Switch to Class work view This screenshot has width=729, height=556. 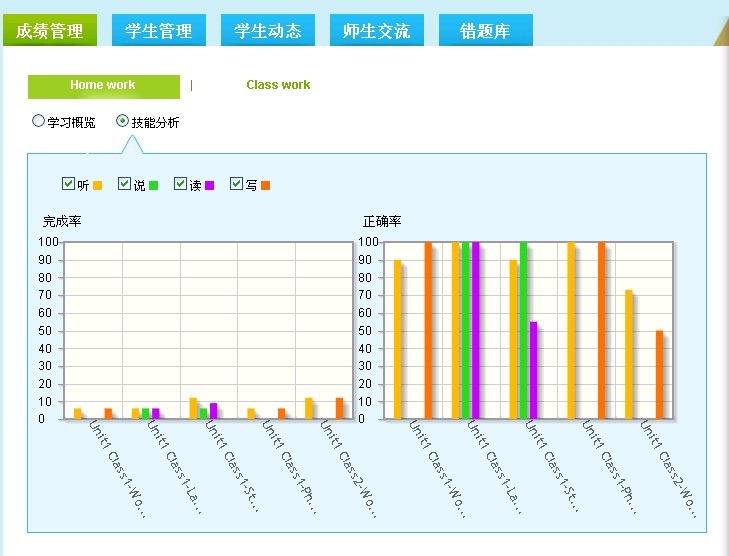278,86
